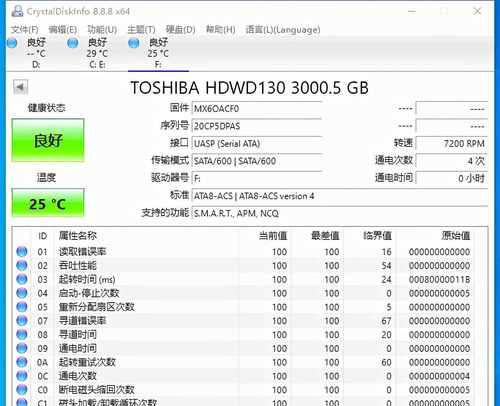Click the 最差值 column header
The image size is (500, 406).
pyautogui.click(x=325, y=236)
